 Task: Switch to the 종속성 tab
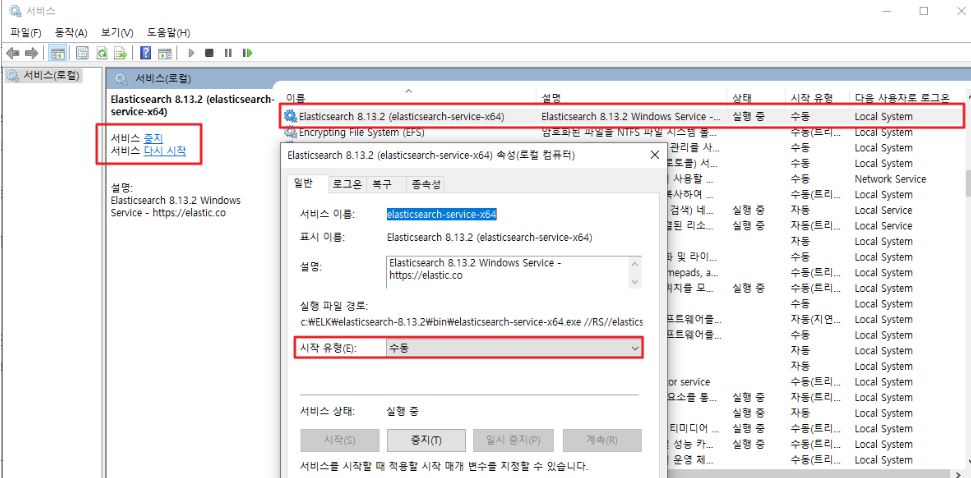[425, 184]
